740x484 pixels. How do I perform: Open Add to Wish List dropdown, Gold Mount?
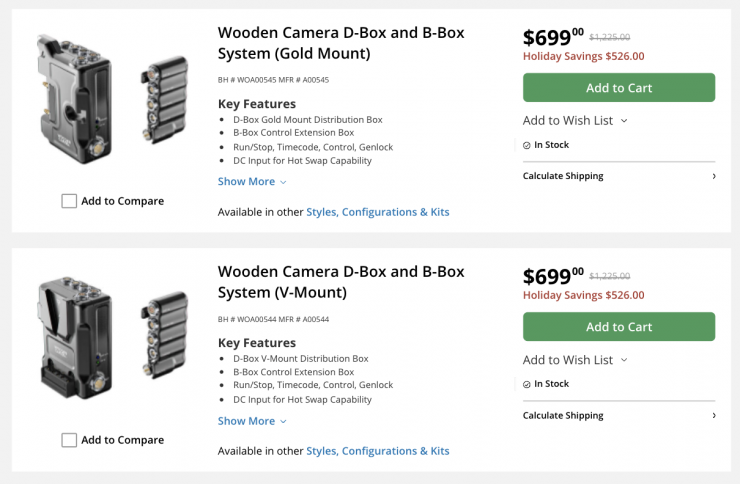click(575, 121)
